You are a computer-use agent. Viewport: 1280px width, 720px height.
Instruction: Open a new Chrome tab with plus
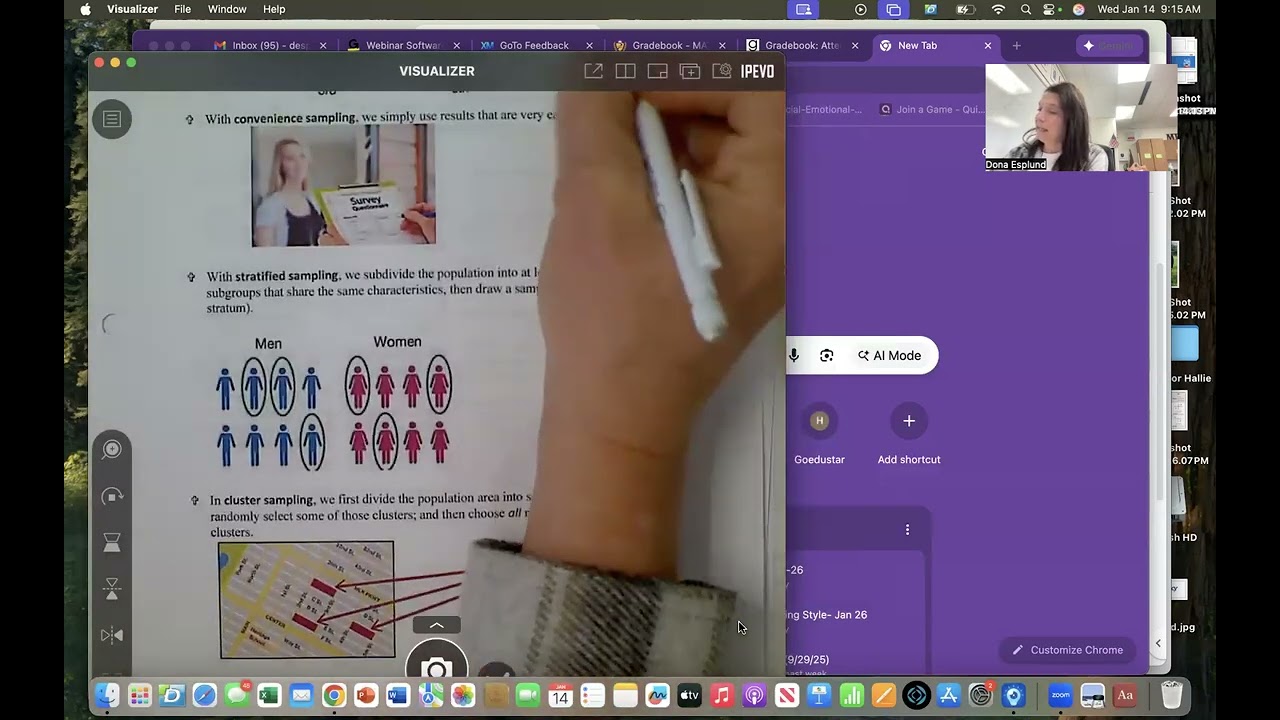(x=1016, y=45)
